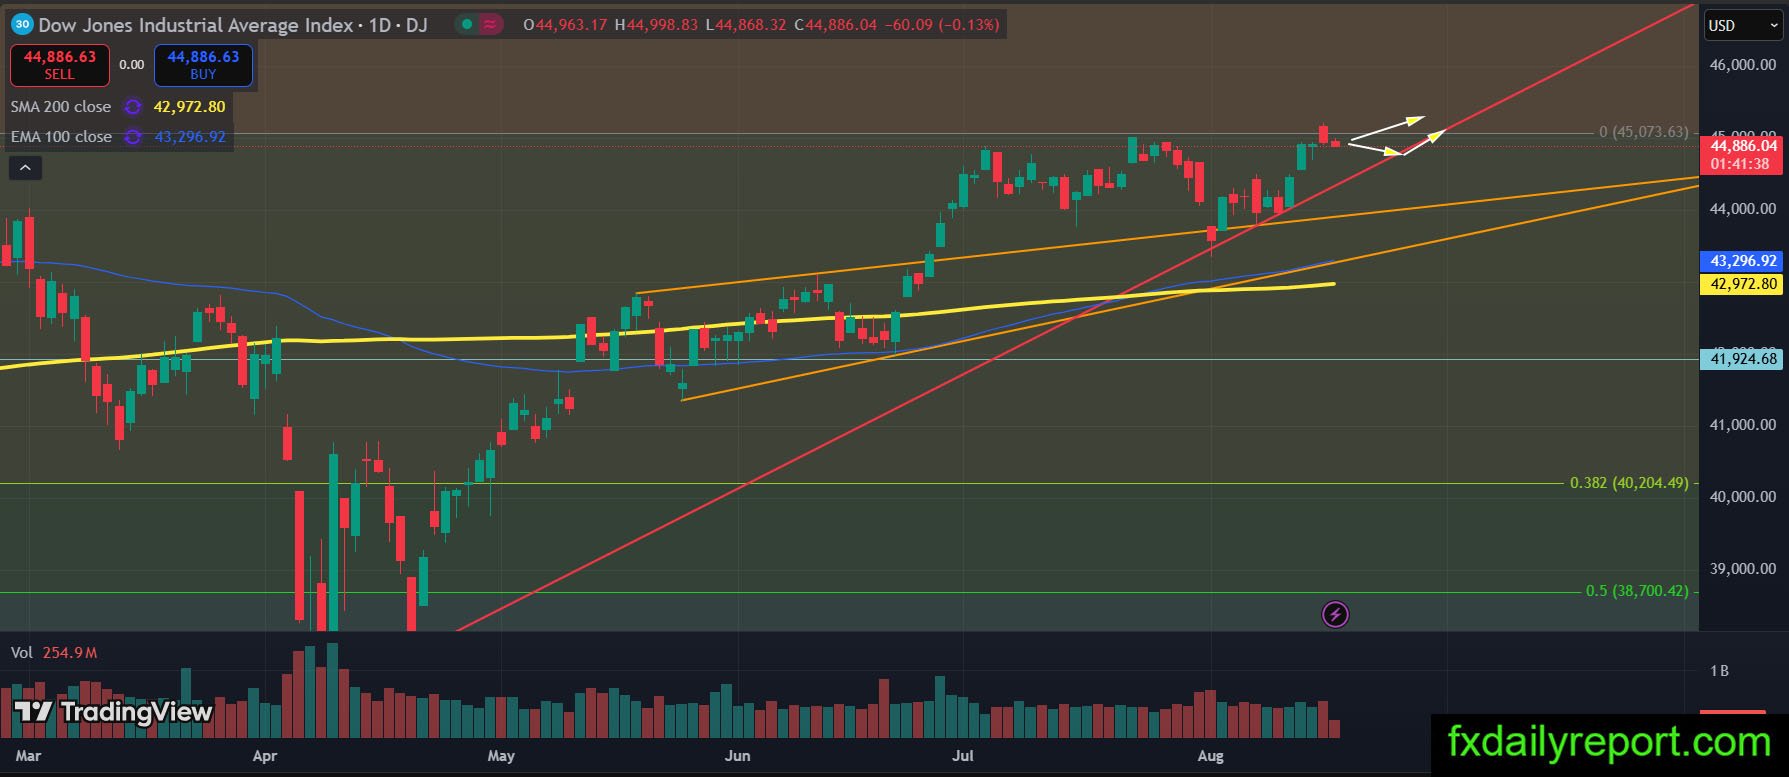Screen dimensions: 1789x777
Task: Click the green market status dot
Action: 467,25
